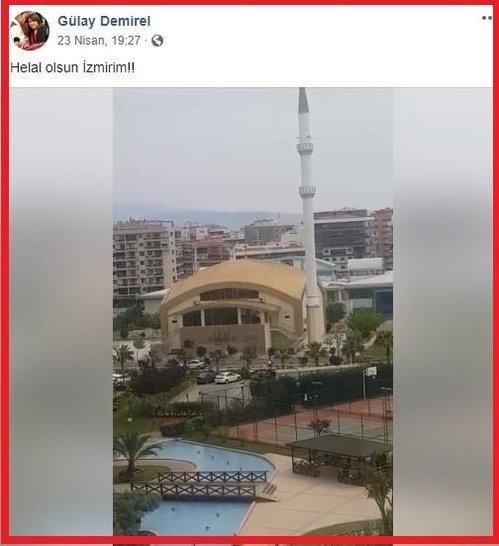Play the mosque video in the post

tap(253, 312)
